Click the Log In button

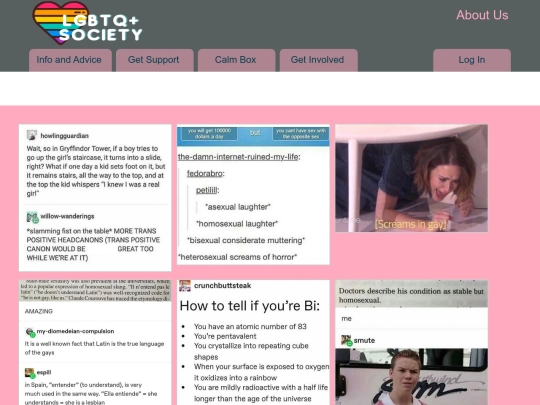472,60
